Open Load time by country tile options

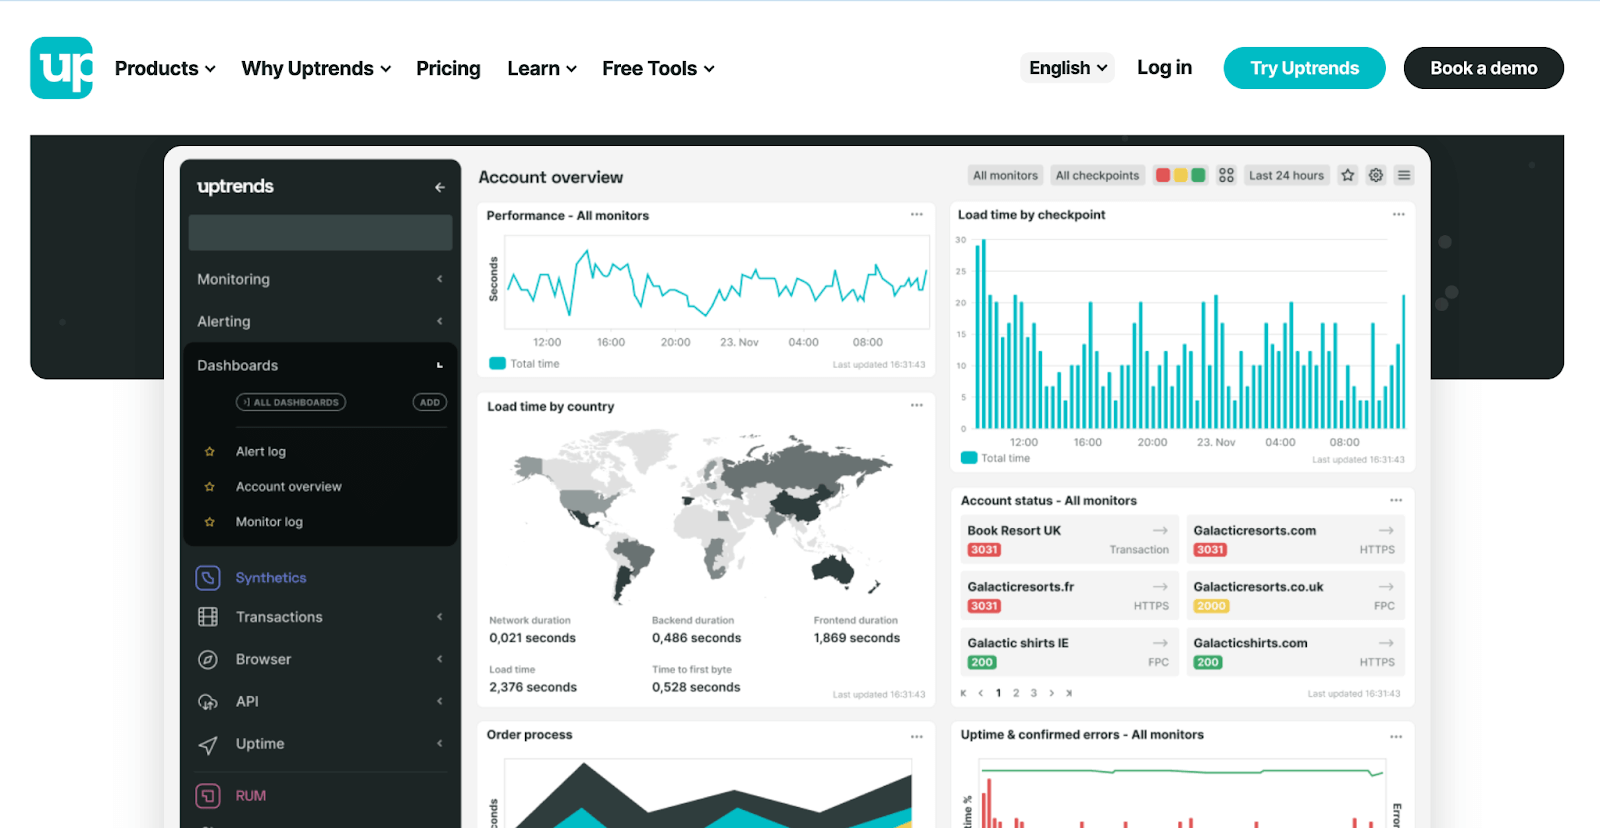(x=917, y=405)
